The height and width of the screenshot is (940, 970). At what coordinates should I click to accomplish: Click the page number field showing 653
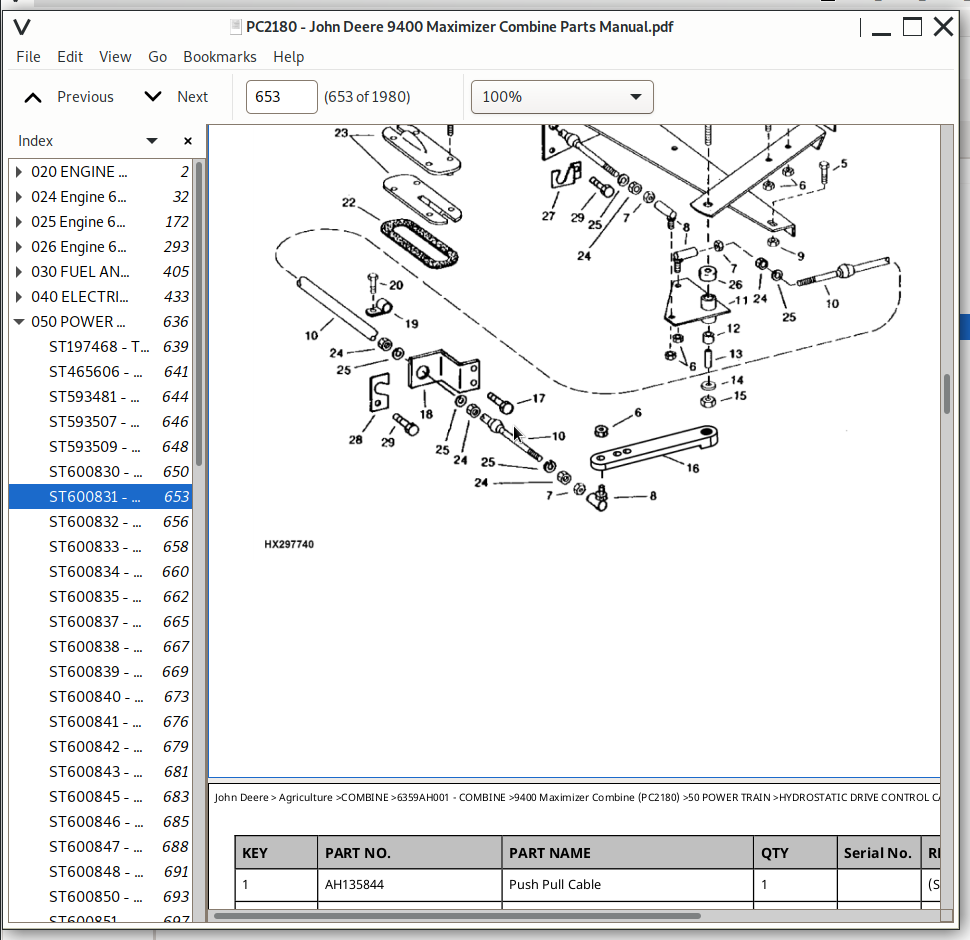point(281,97)
